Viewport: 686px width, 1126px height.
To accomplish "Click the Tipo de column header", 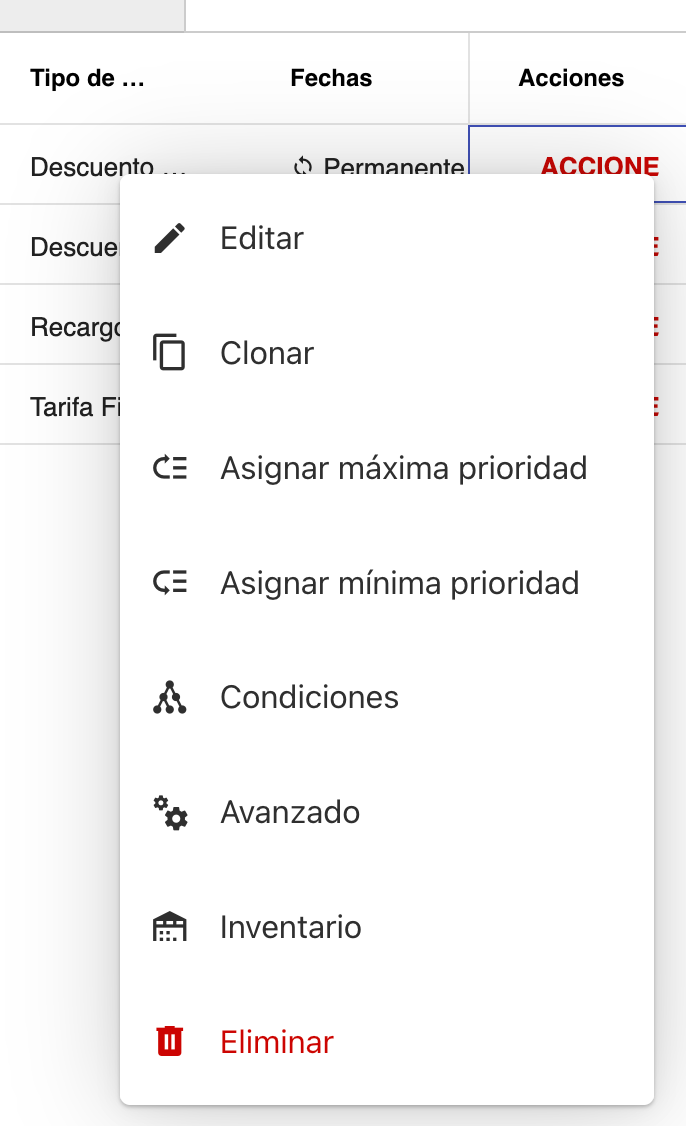I will point(85,77).
